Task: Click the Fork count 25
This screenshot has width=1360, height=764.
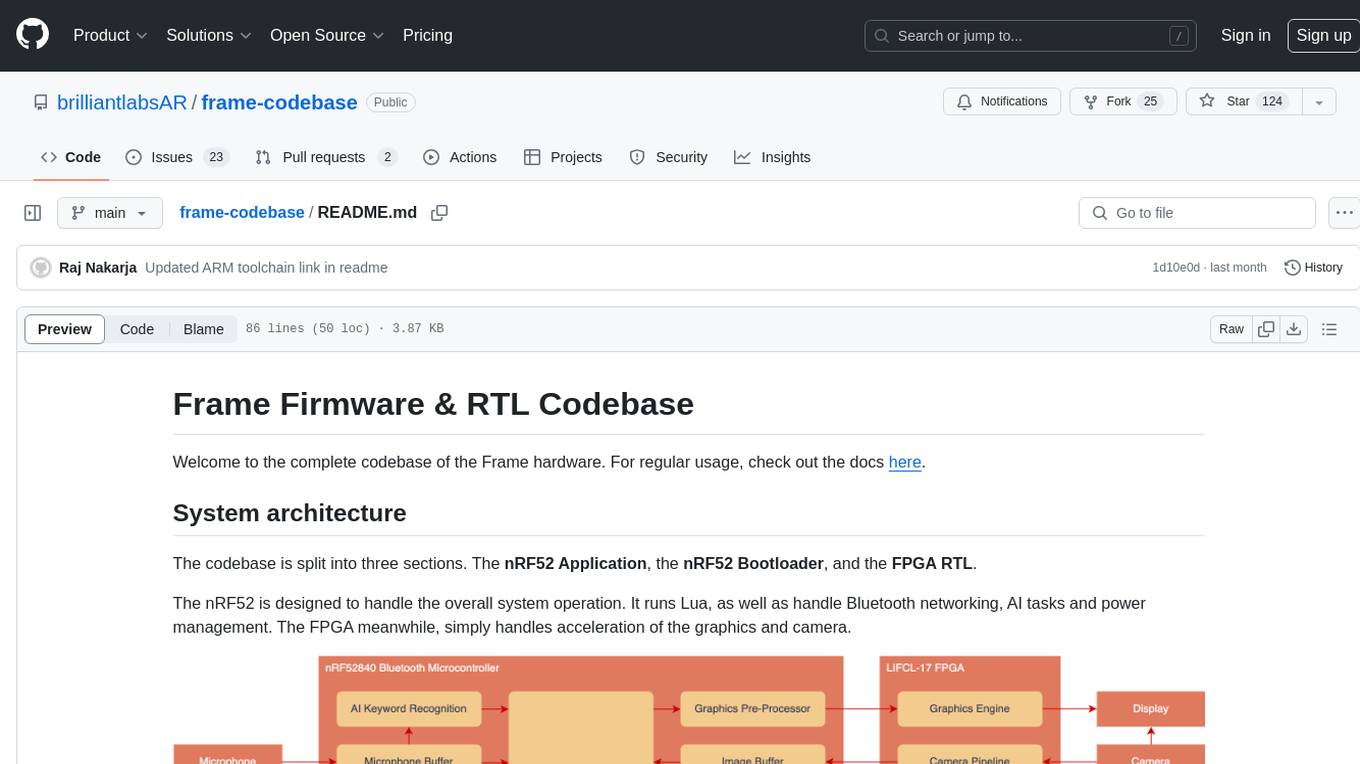Action: [x=1150, y=102]
